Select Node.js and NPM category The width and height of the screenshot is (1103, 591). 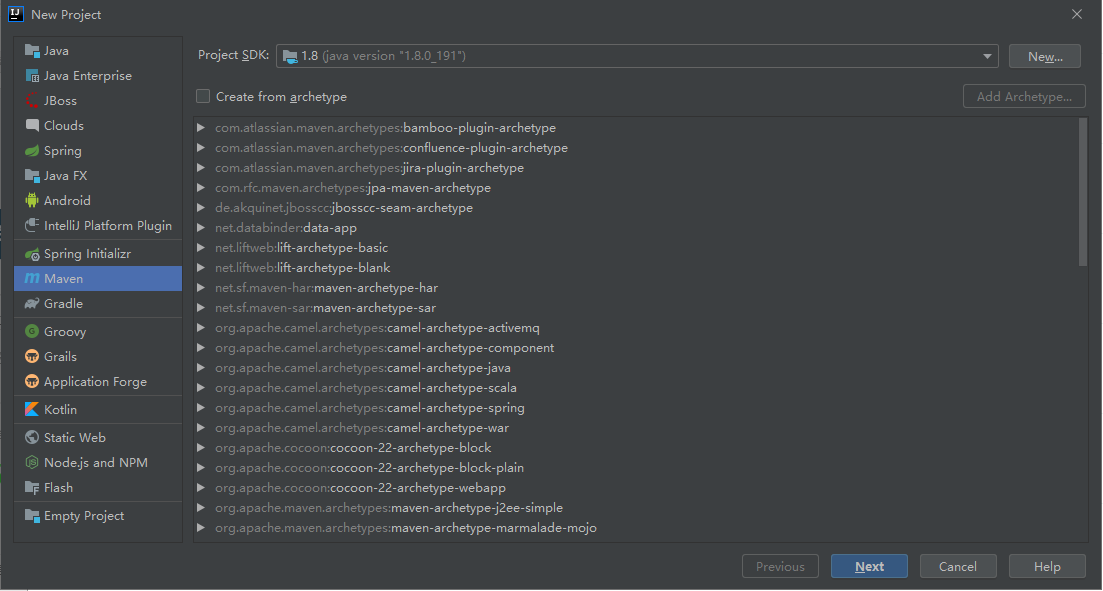pyautogui.click(x=98, y=462)
